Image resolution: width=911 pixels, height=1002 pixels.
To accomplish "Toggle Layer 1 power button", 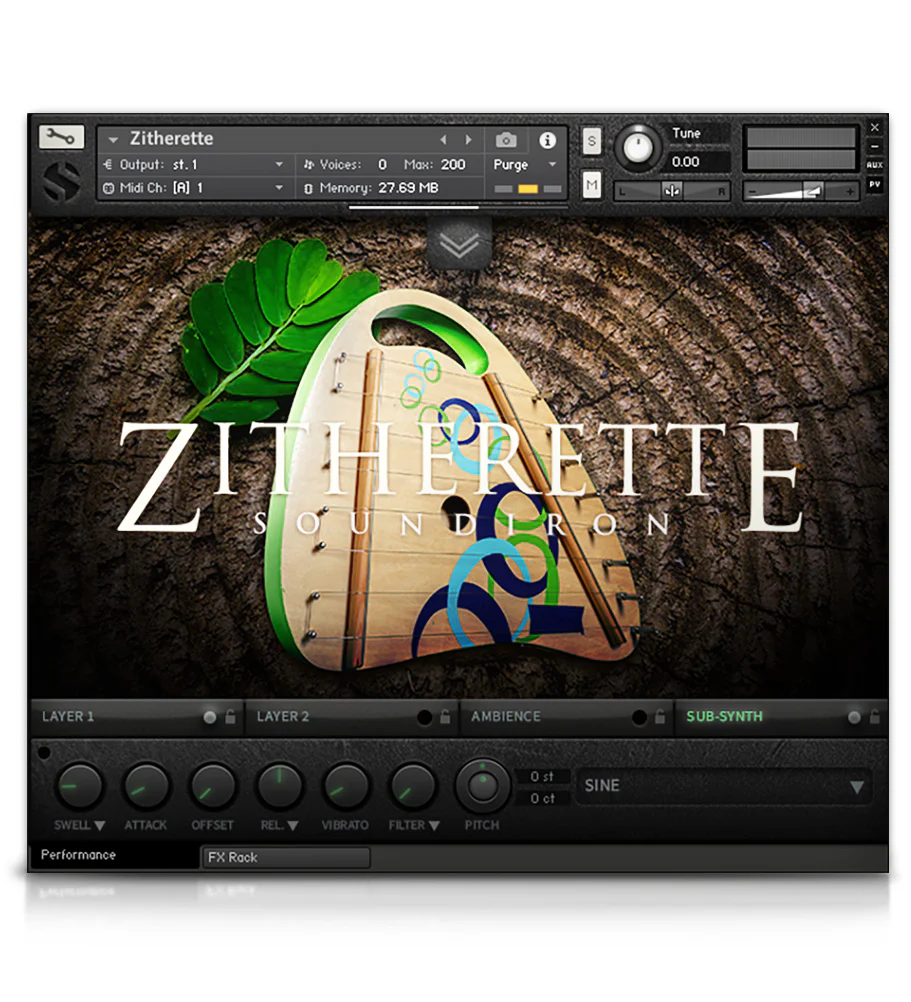I will (209, 716).
